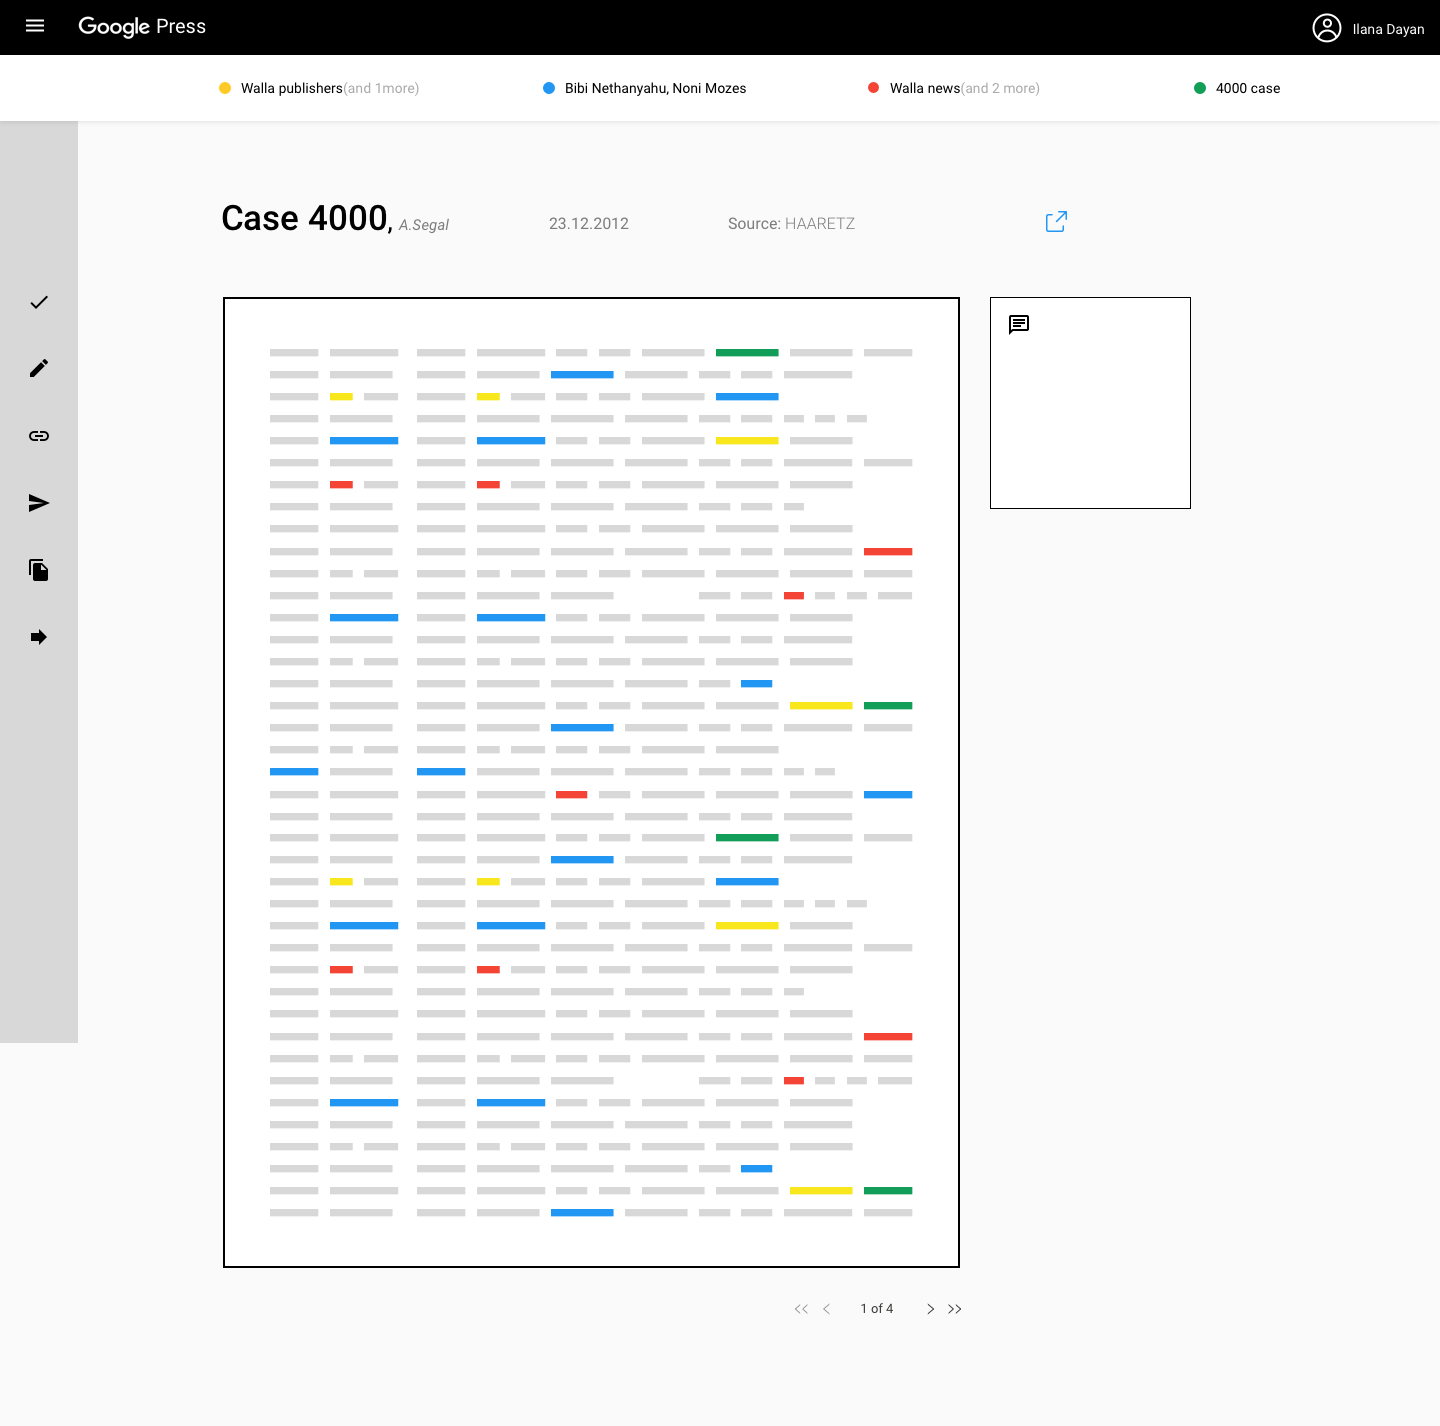1440x1426 pixels.
Task: Click the Ilana Dayan user name
Action: point(1388,29)
